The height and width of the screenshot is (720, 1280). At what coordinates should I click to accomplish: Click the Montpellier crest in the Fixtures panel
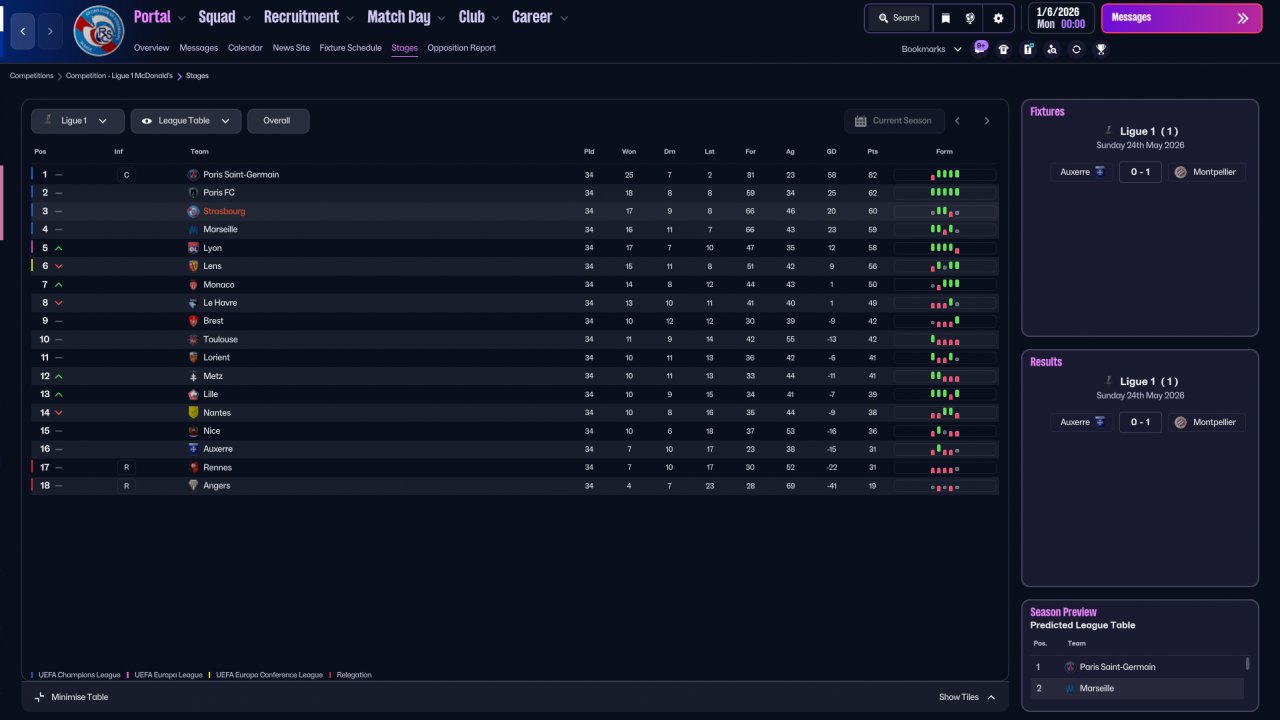[x=1181, y=172]
